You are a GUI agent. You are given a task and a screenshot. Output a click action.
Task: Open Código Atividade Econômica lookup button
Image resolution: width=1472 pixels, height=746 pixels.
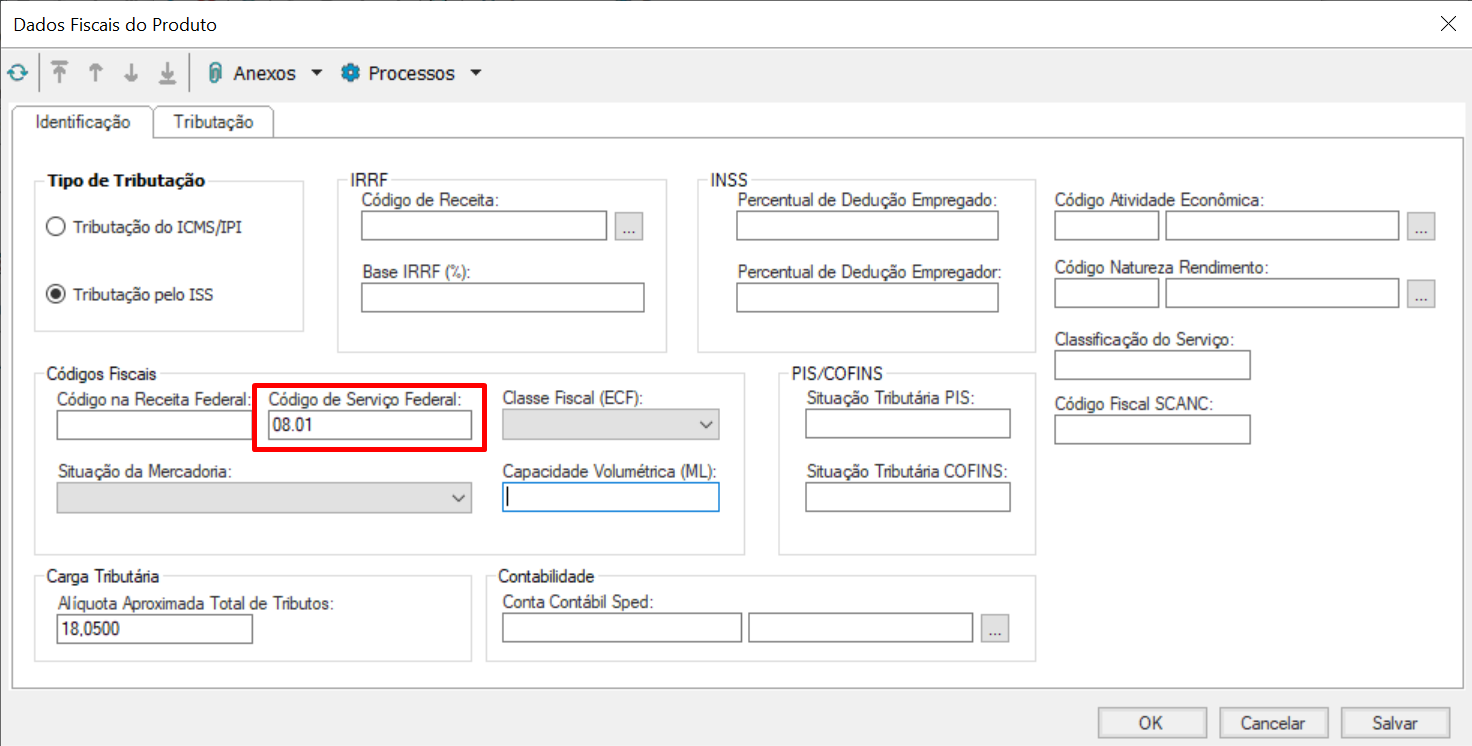pyautogui.click(x=1421, y=226)
